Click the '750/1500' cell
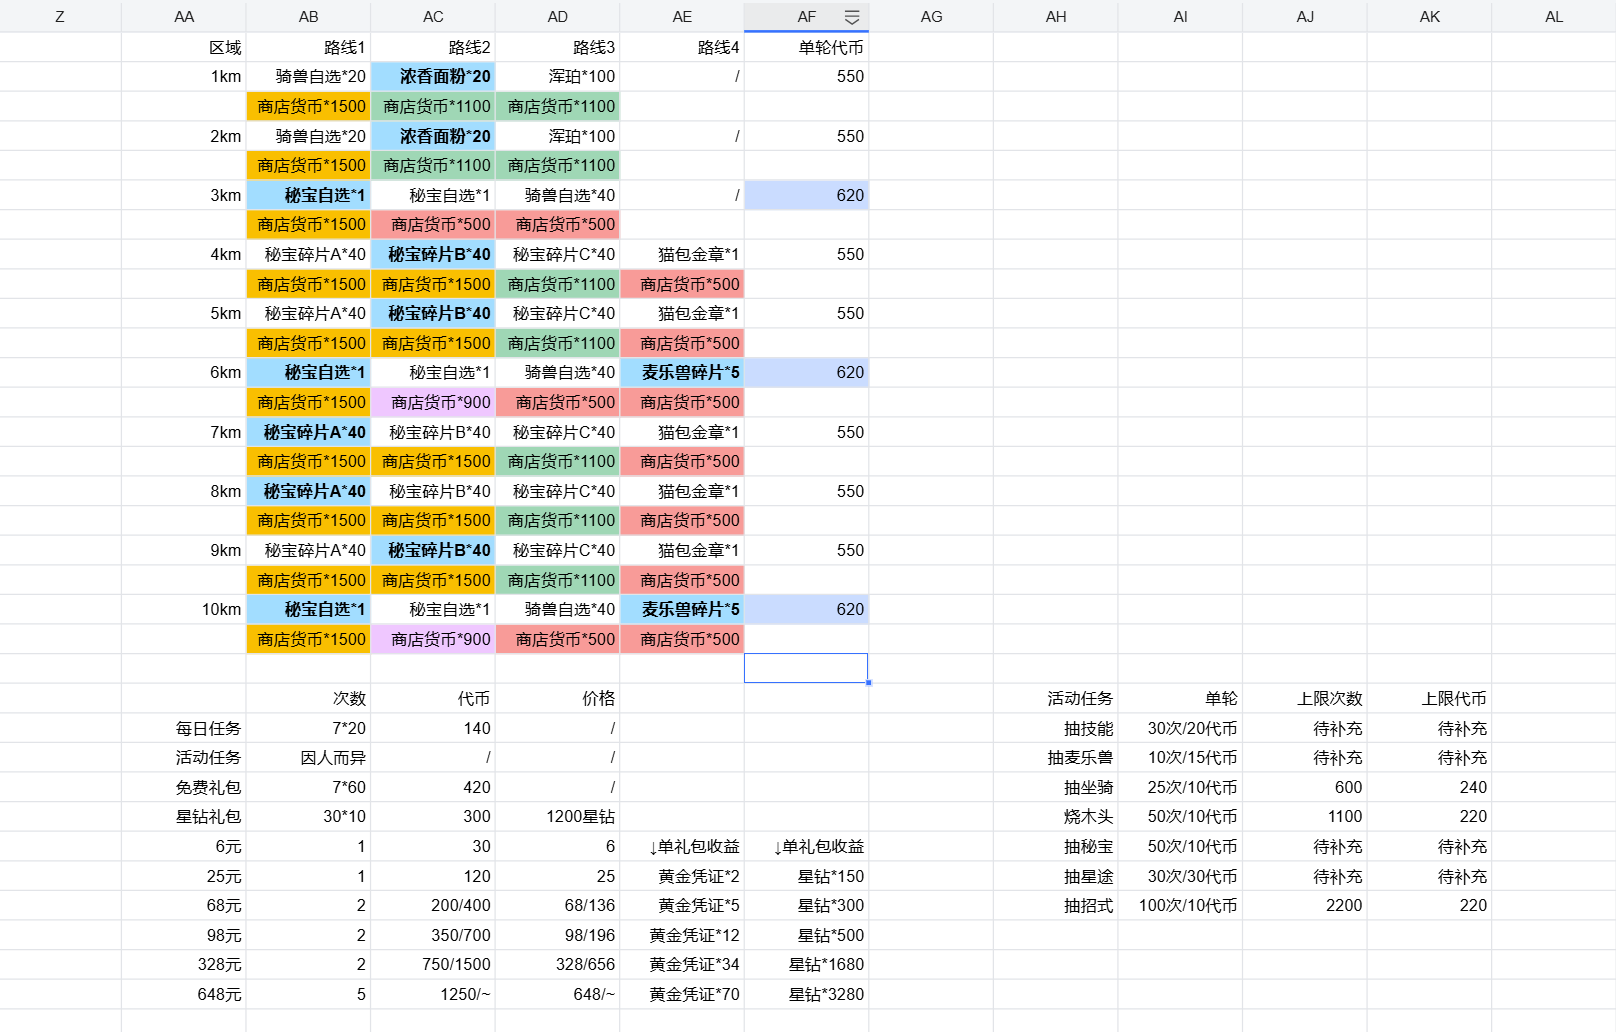 tap(433, 965)
